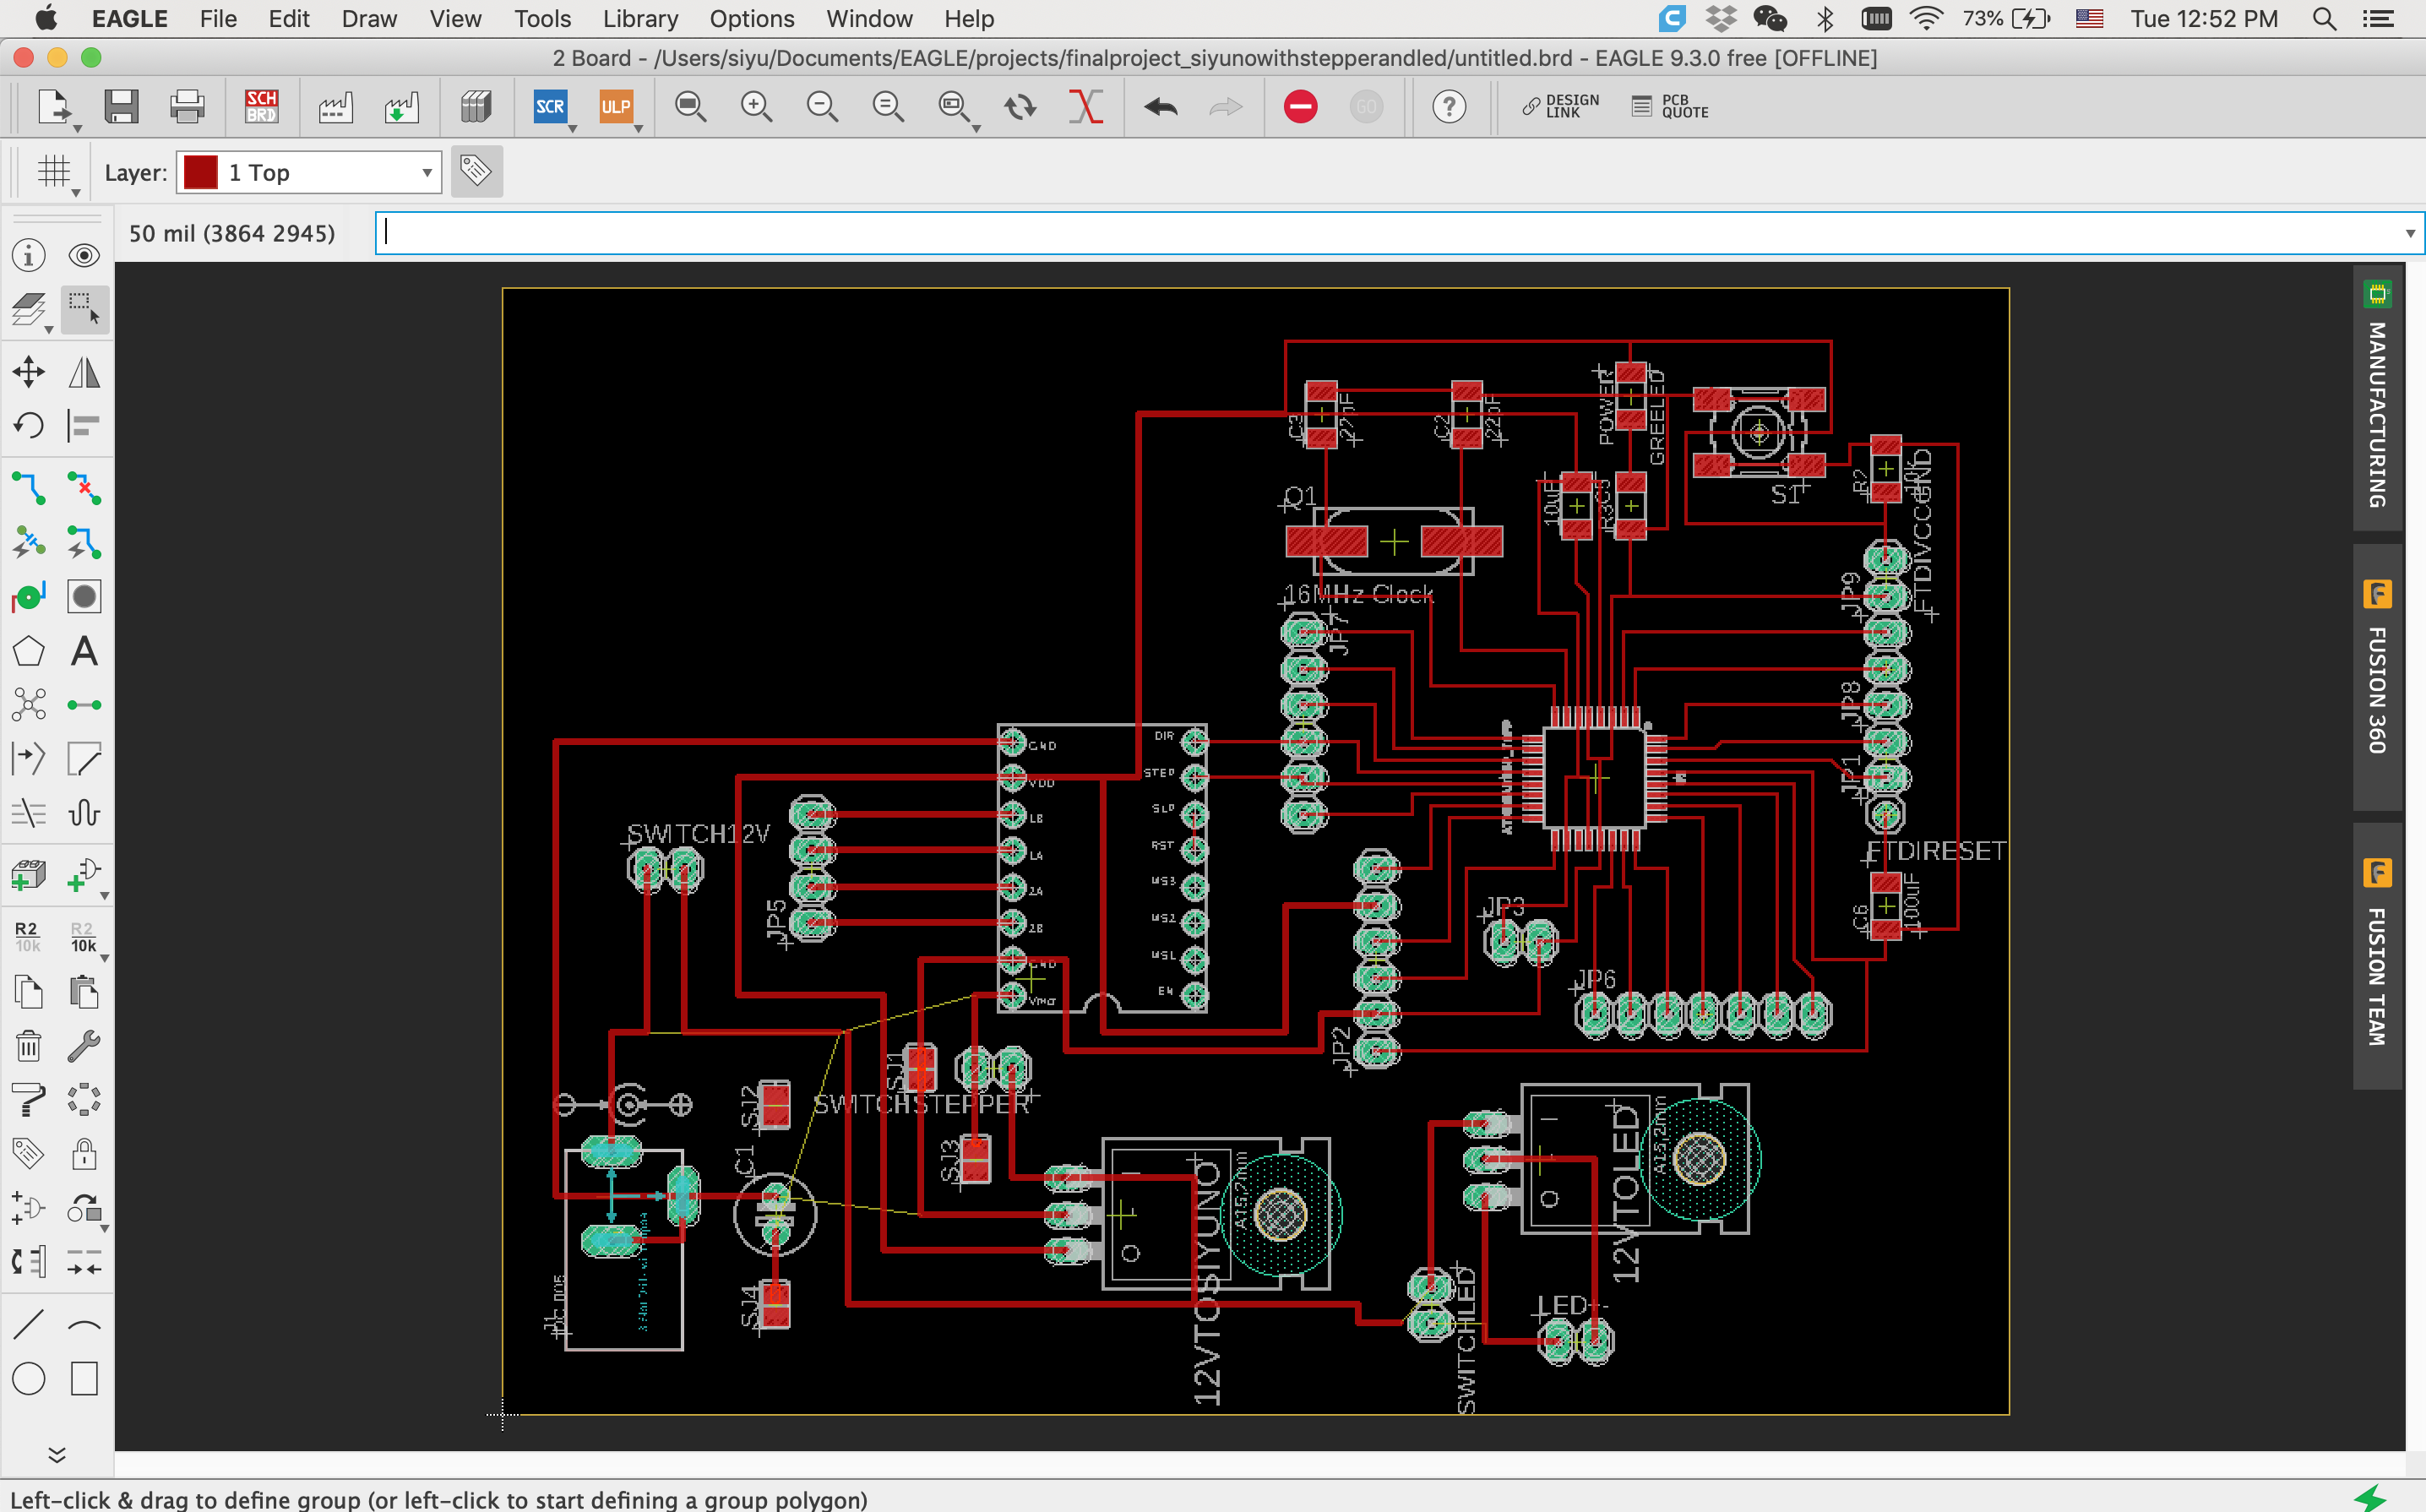Undo the last action
Screen dimensions: 2426x1512
[1160, 106]
